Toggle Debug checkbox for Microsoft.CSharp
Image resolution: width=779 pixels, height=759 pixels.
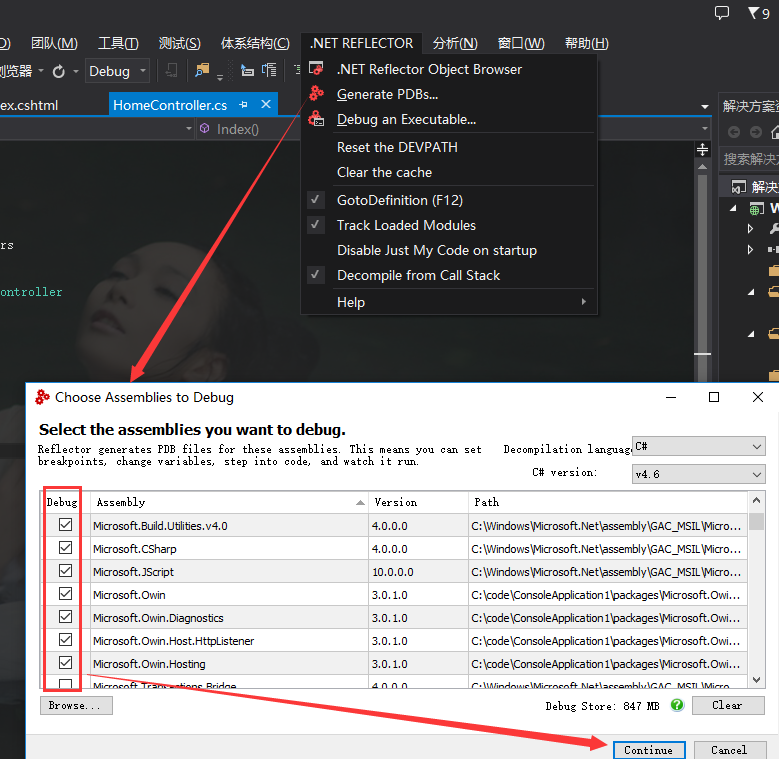pos(65,547)
